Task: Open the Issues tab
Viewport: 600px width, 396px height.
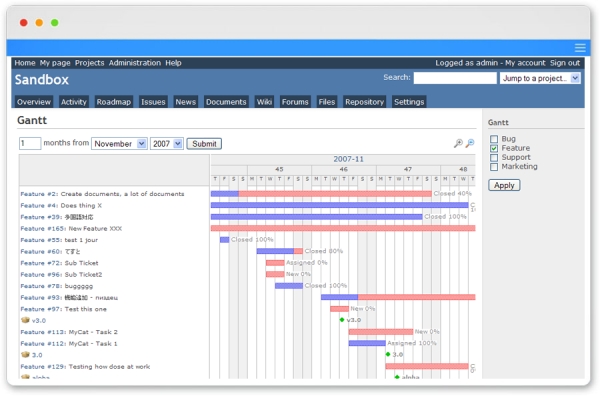Action: (x=153, y=102)
